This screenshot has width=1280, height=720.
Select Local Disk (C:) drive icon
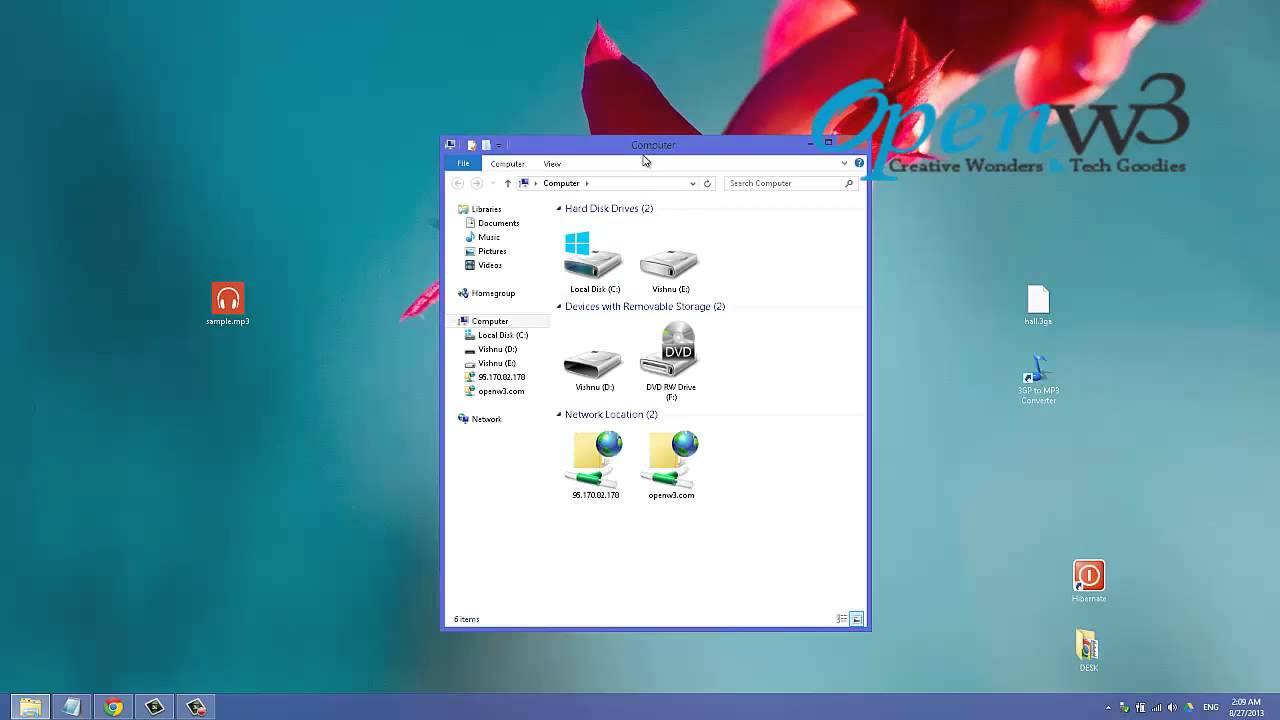click(x=594, y=262)
